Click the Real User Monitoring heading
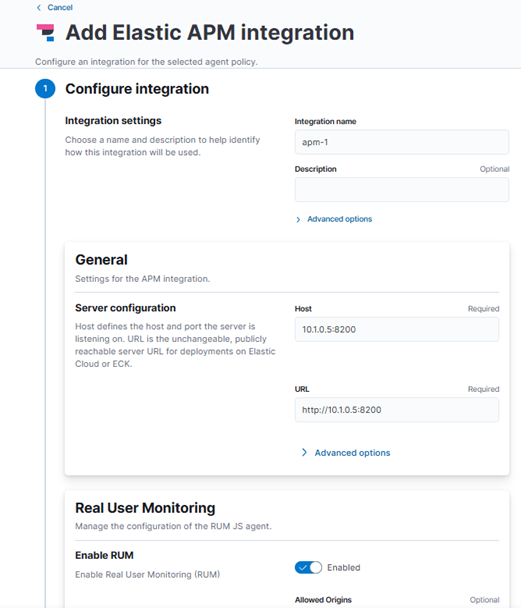521x608 pixels. (x=145, y=508)
